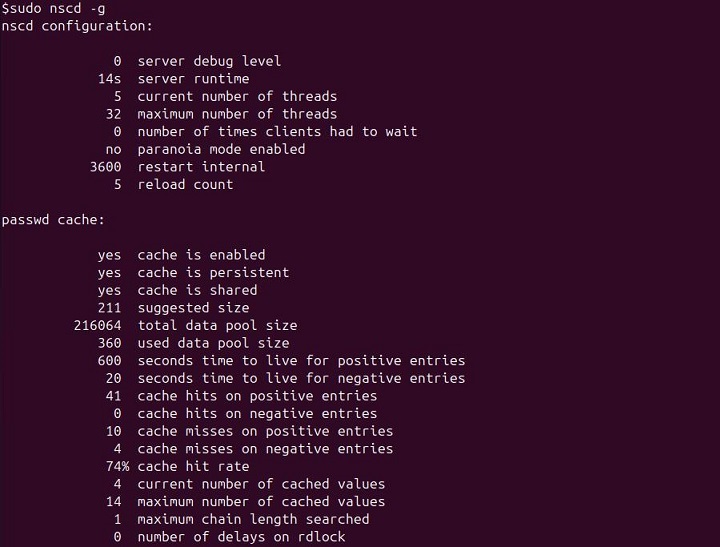Select the 'cache is persistent' text

(213, 272)
